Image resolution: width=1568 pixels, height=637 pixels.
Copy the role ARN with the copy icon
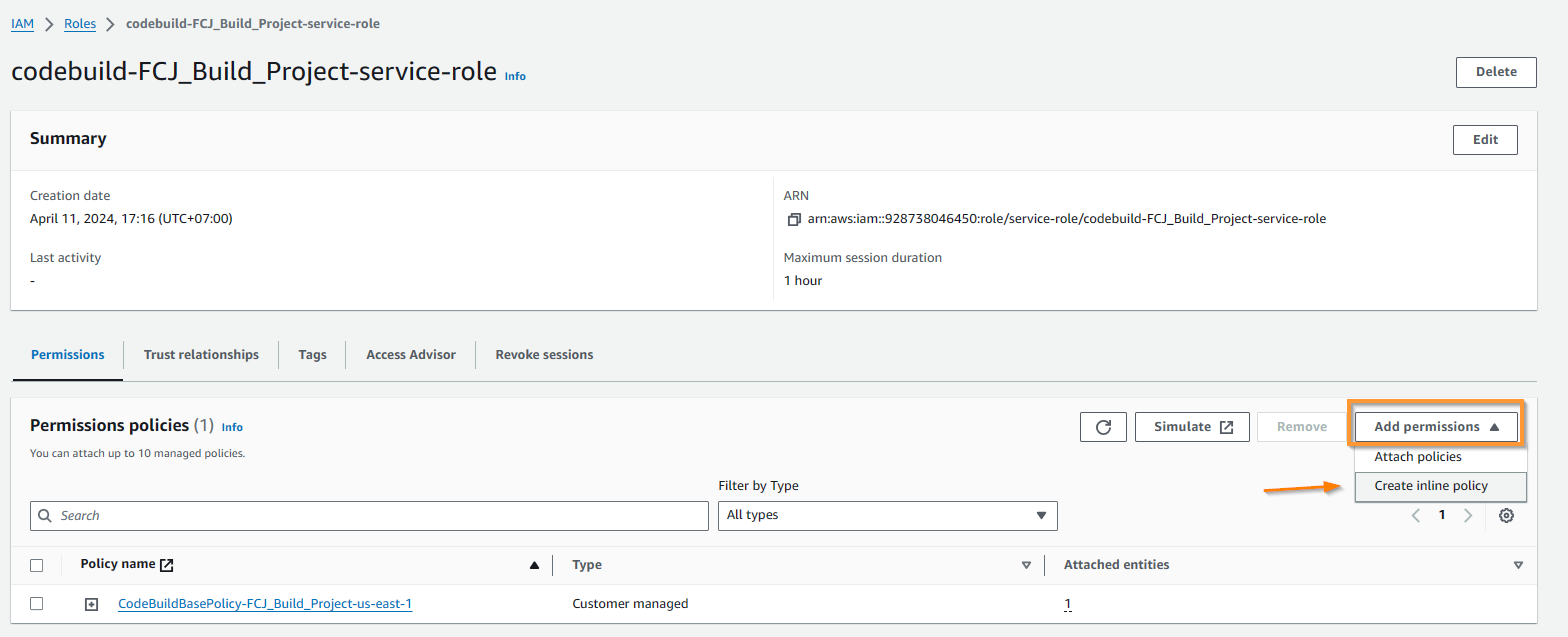coord(794,219)
